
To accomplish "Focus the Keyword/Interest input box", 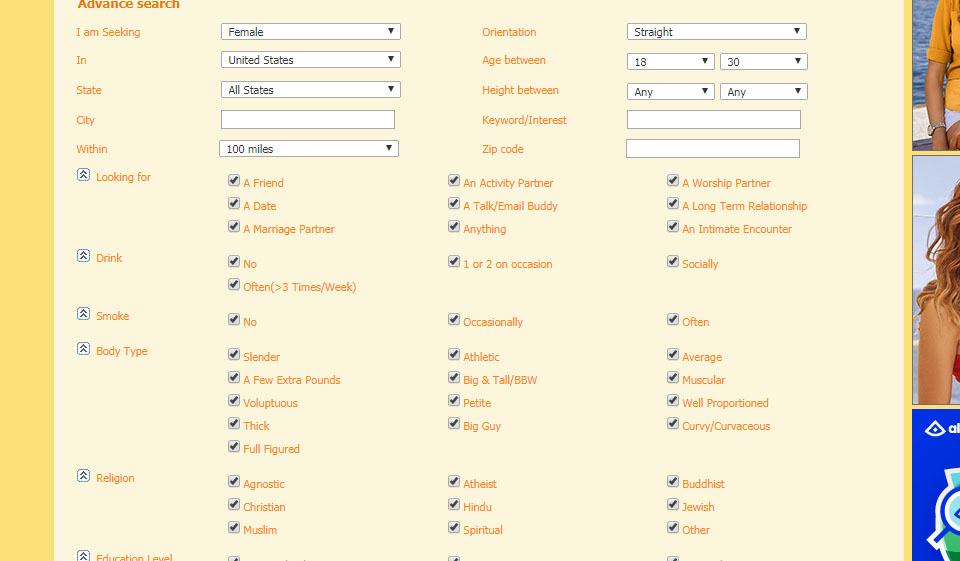I will coord(713,120).
